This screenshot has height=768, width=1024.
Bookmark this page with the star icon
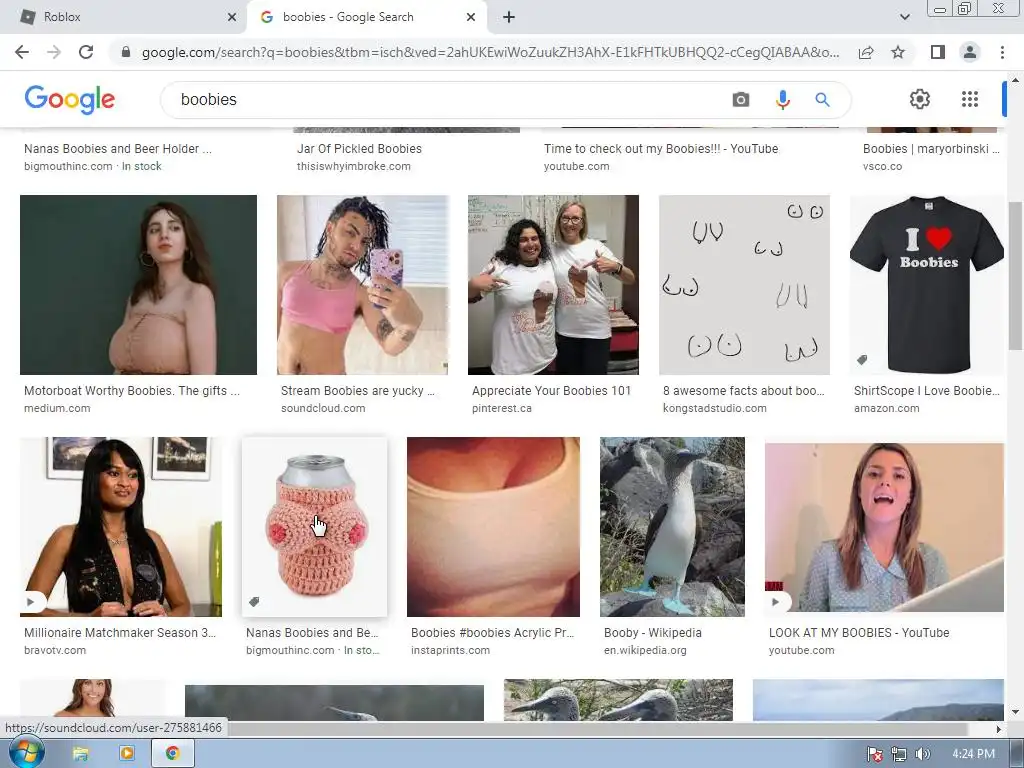(898, 52)
